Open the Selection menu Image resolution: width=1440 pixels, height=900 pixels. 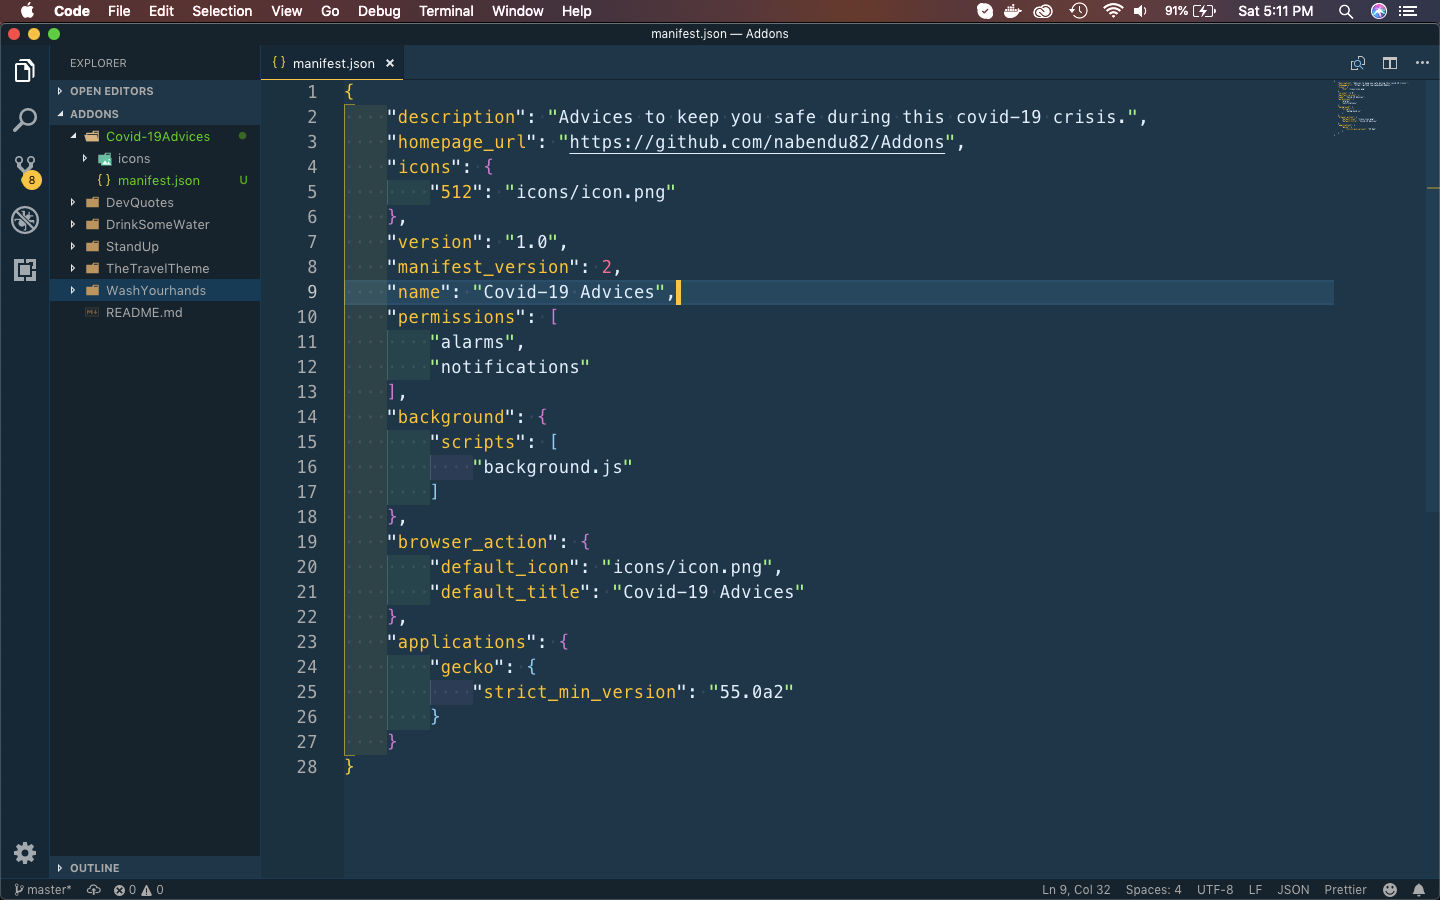pyautogui.click(x=222, y=11)
